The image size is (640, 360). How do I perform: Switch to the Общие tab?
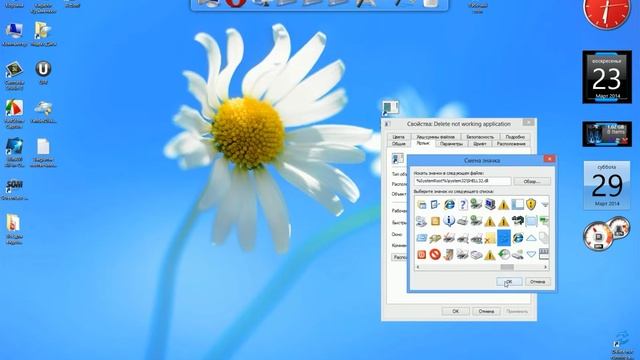(x=399, y=144)
